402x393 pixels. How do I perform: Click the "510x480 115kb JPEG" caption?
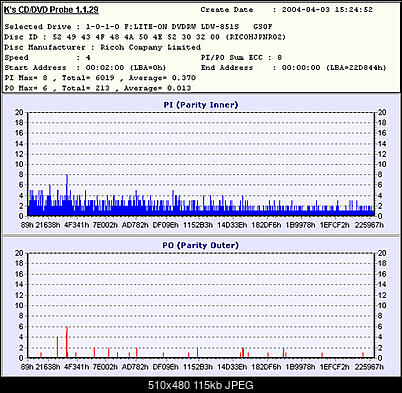201,385
